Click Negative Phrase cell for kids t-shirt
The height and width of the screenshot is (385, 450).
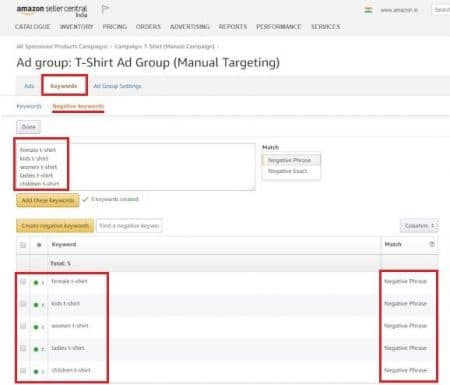[405, 303]
